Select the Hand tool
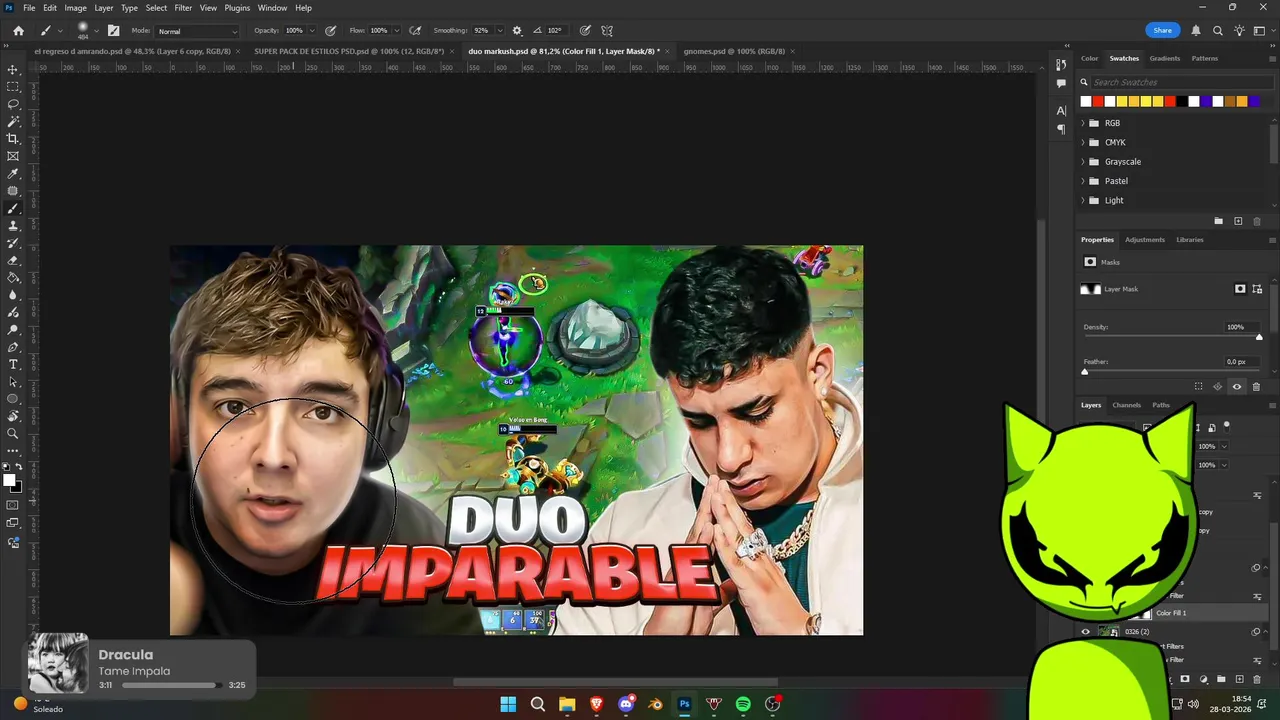This screenshot has width=1280, height=720. pyautogui.click(x=13, y=416)
